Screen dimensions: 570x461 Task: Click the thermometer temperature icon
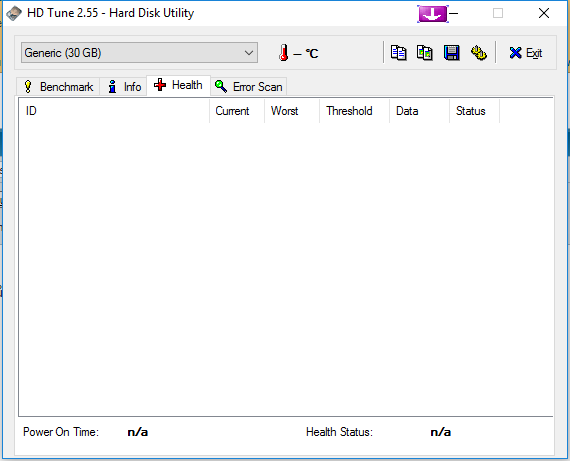[x=284, y=53]
